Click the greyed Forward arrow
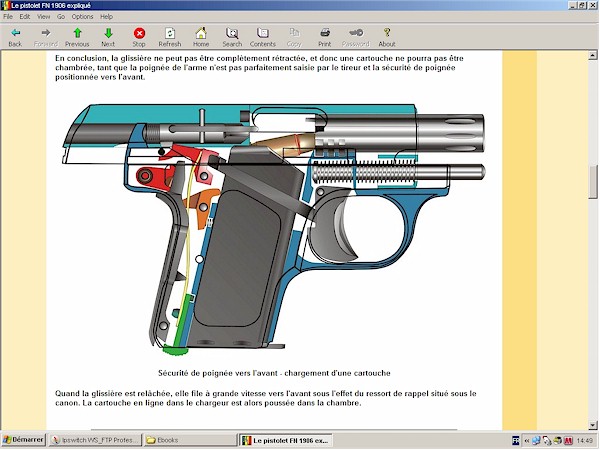The width and height of the screenshot is (600, 450). coord(46,37)
